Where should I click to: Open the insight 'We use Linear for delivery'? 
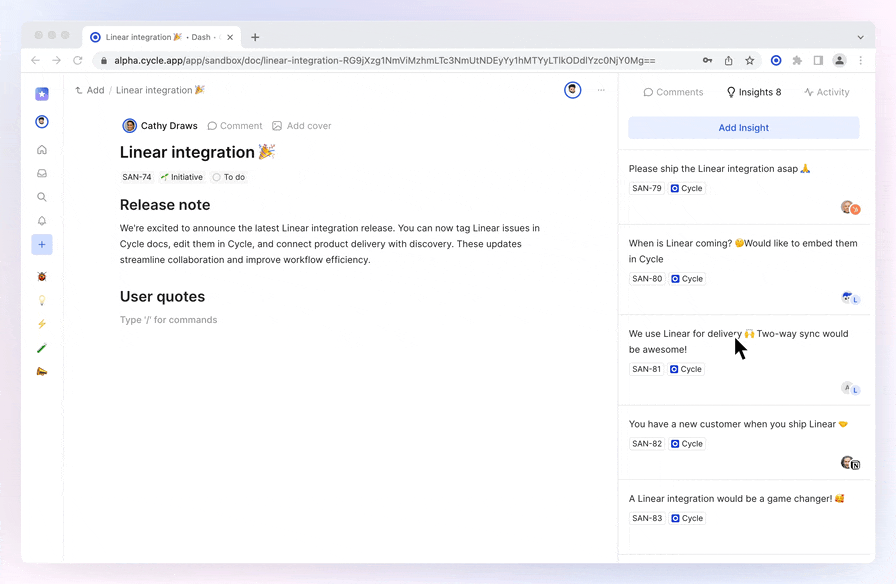(x=738, y=342)
